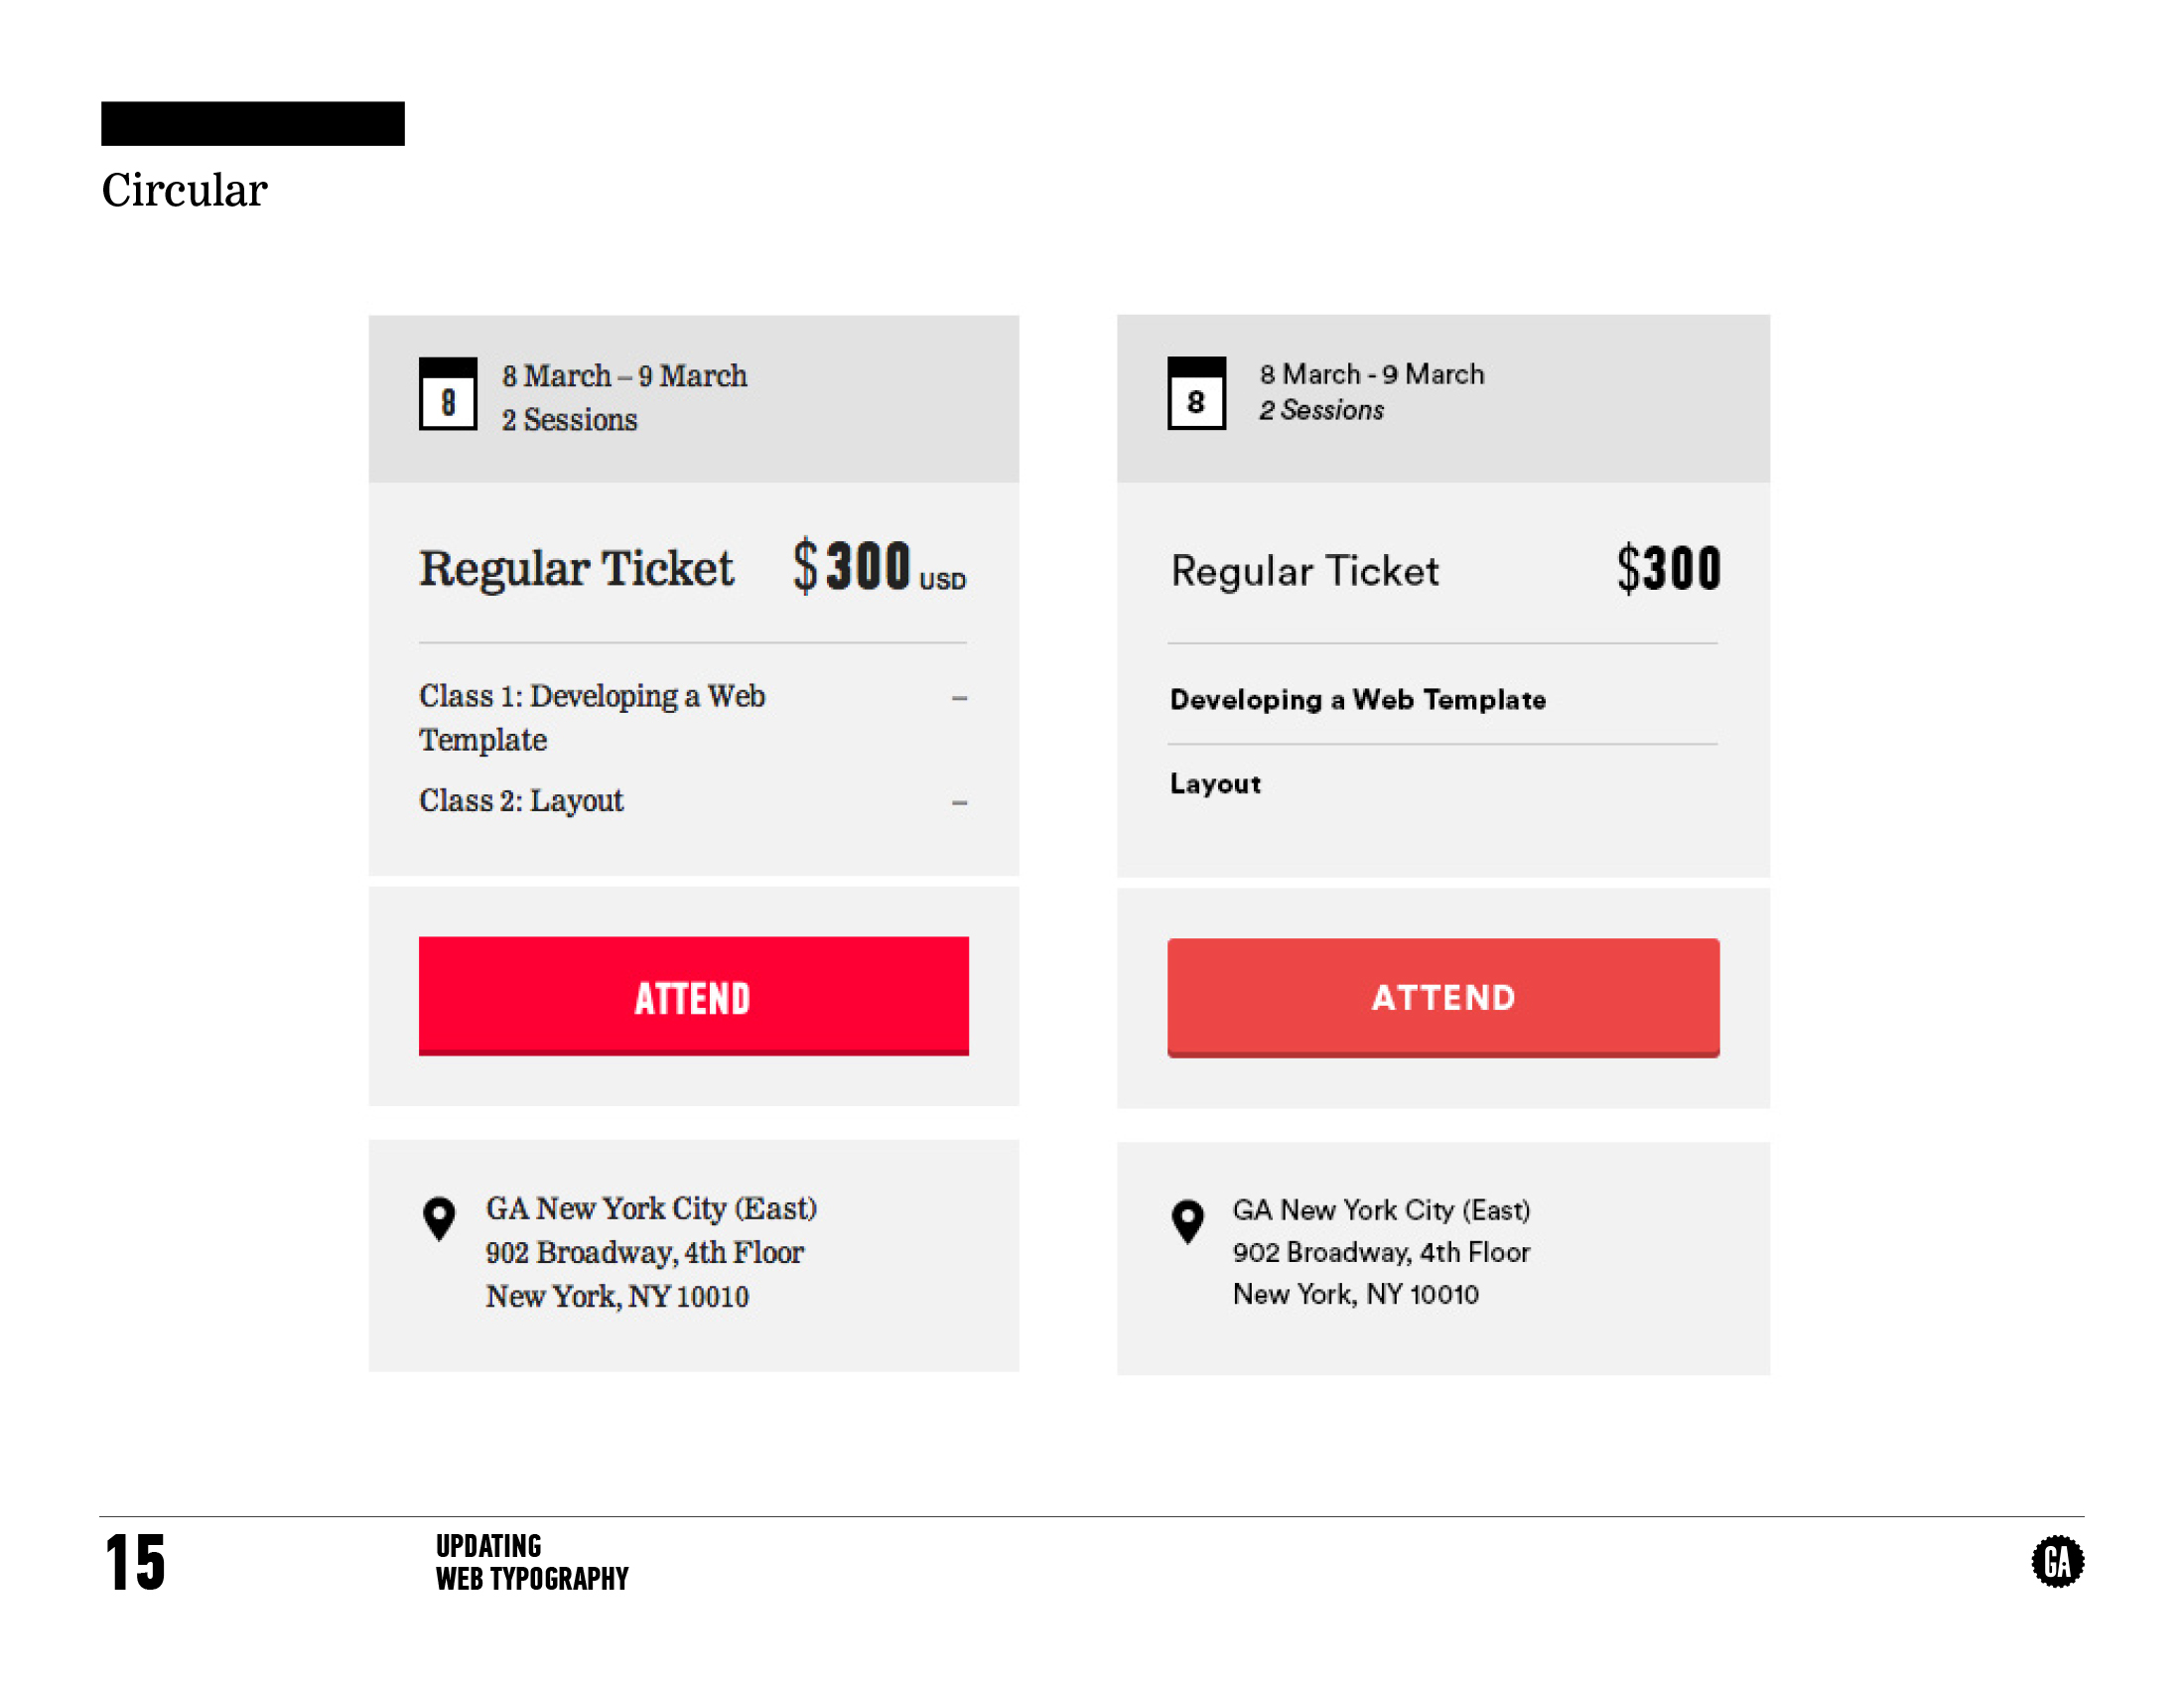Screen dimensions: 2184x1688
Task: Collapse Class 1 Developing a Web Template
Action: click(x=959, y=697)
